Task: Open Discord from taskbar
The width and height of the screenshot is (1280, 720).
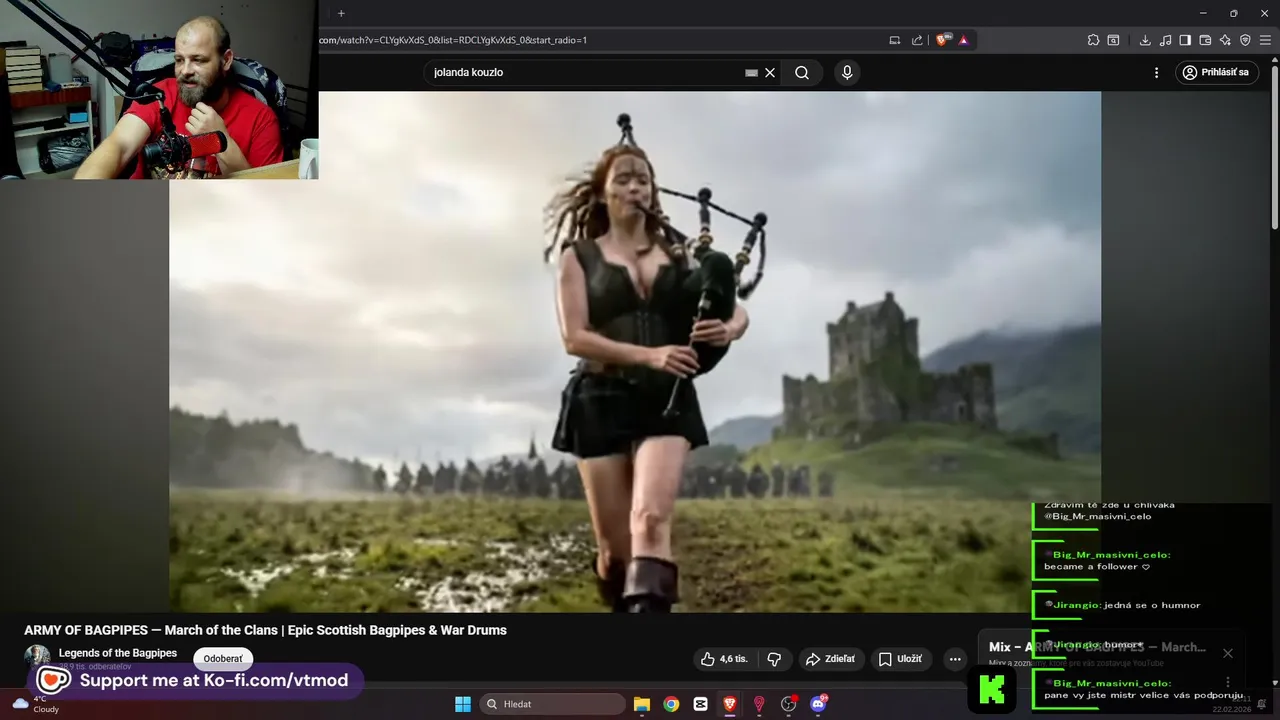Action: (818, 704)
